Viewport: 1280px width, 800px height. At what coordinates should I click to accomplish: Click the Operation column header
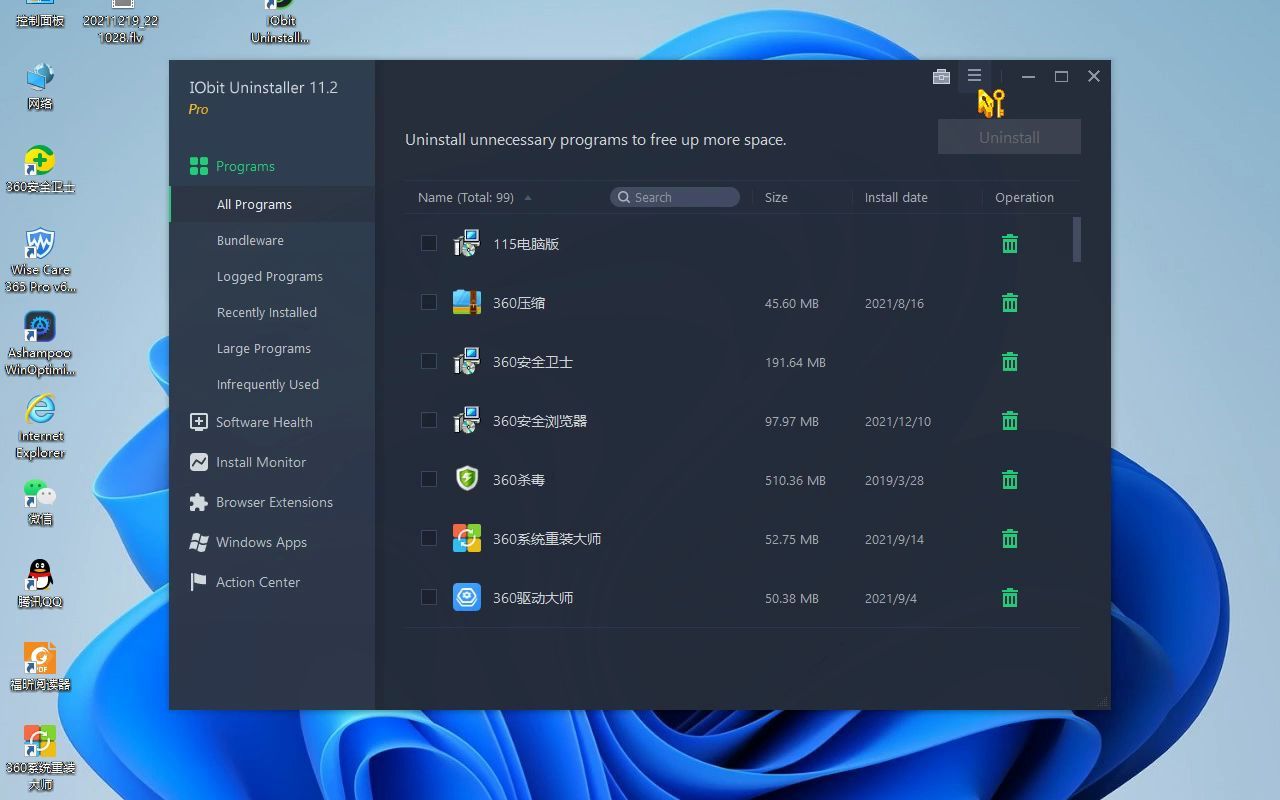(x=1024, y=197)
